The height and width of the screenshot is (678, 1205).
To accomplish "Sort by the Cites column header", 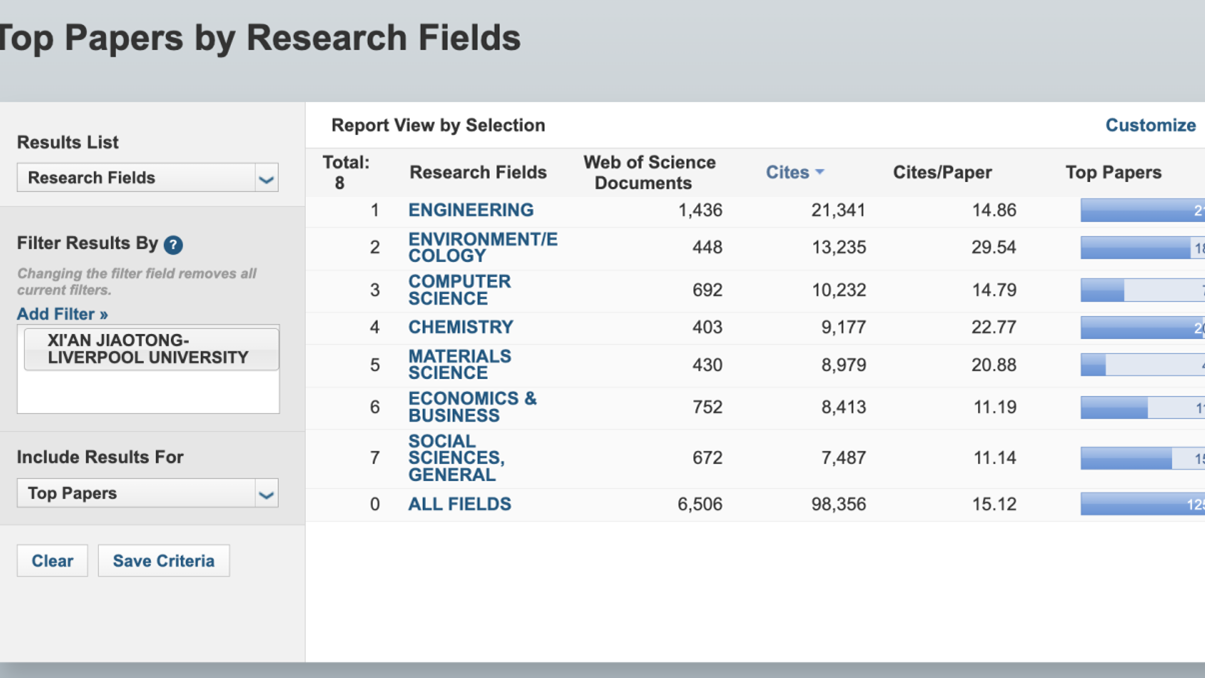I will pos(787,173).
